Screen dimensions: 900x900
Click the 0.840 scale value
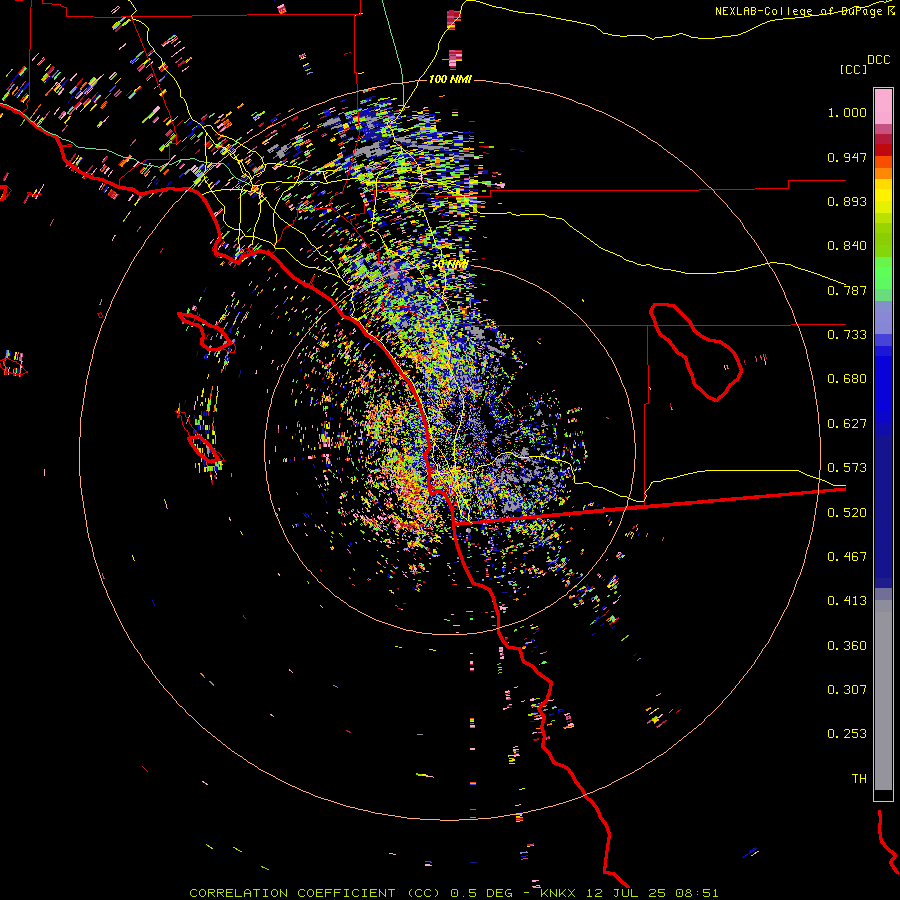click(x=847, y=246)
